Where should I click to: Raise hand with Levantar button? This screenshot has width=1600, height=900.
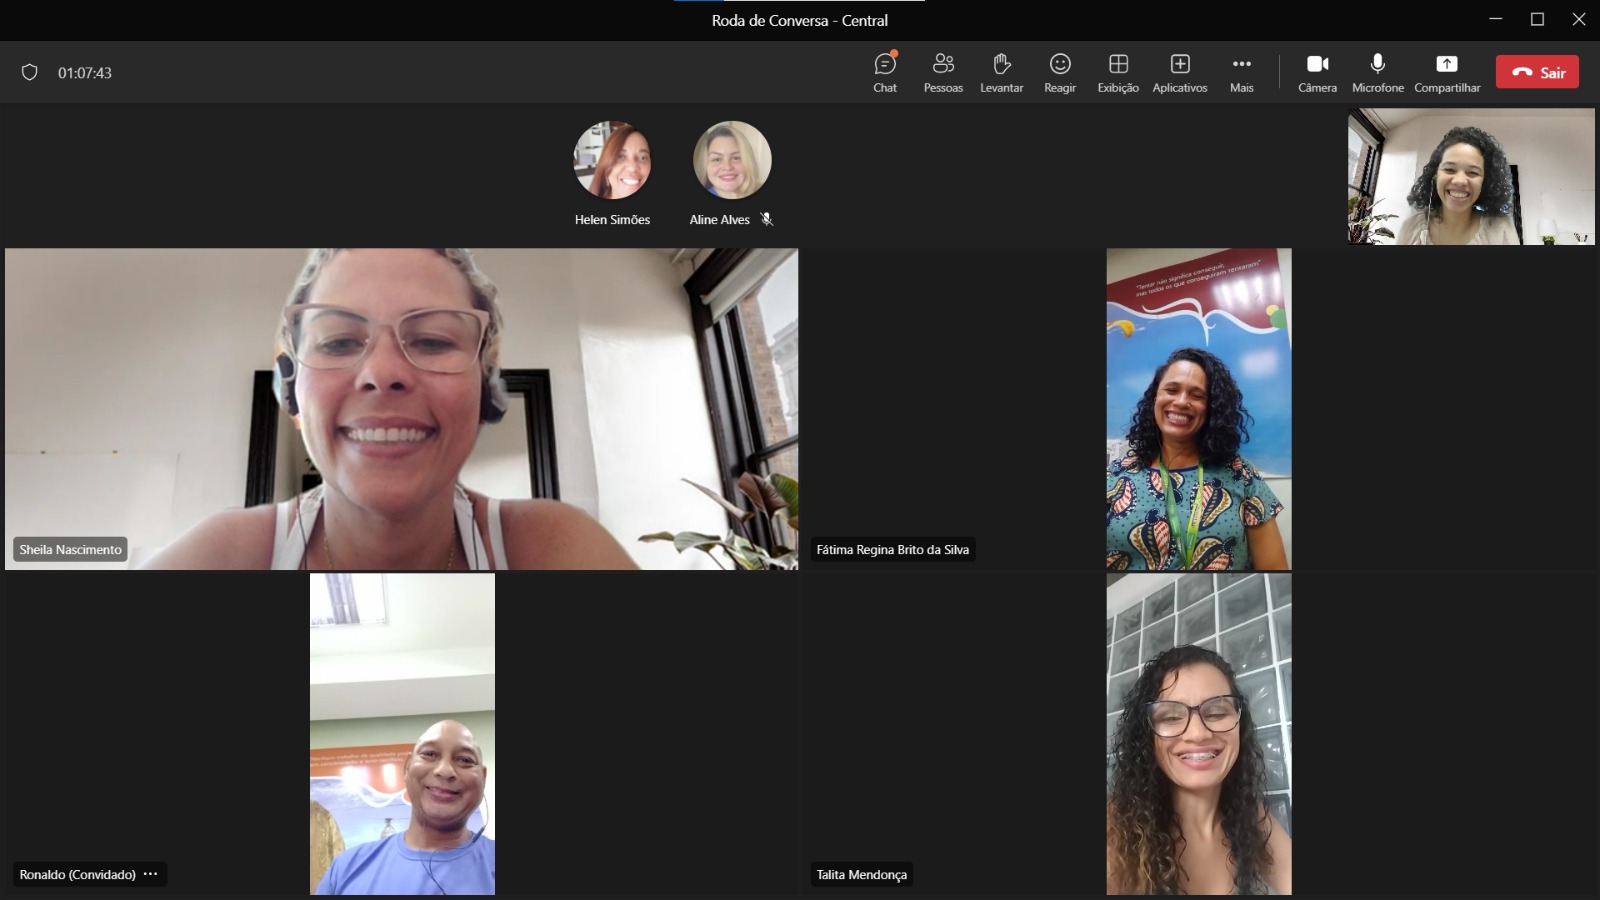point(1001,73)
